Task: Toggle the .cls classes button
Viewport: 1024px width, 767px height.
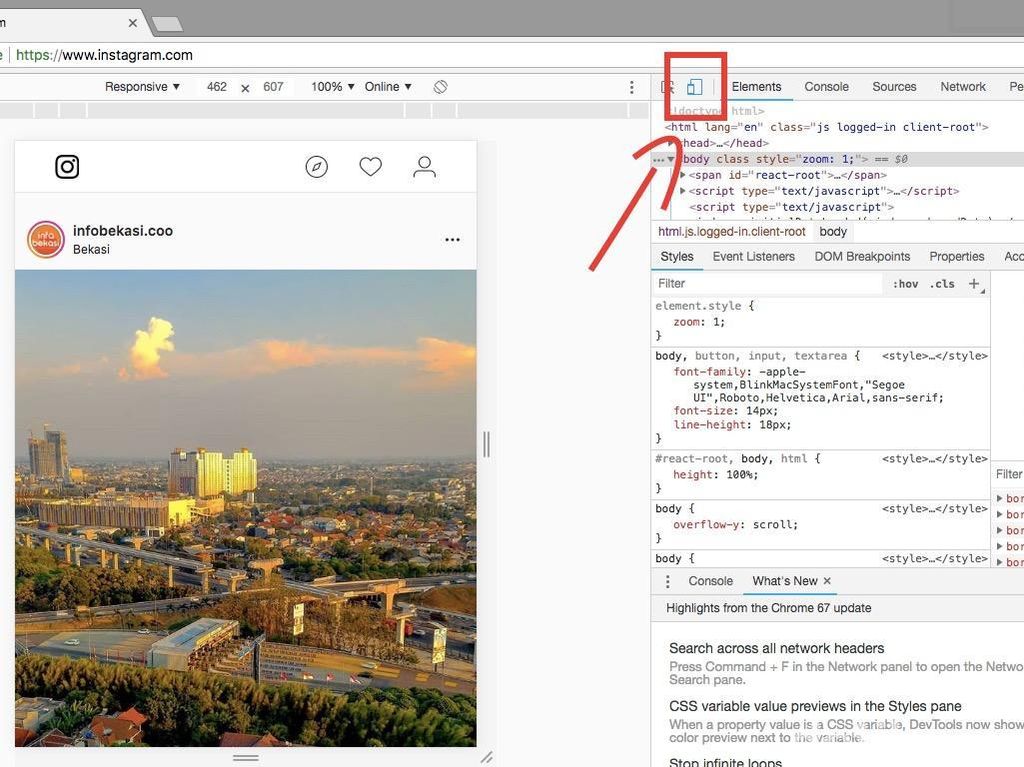Action: click(942, 284)
